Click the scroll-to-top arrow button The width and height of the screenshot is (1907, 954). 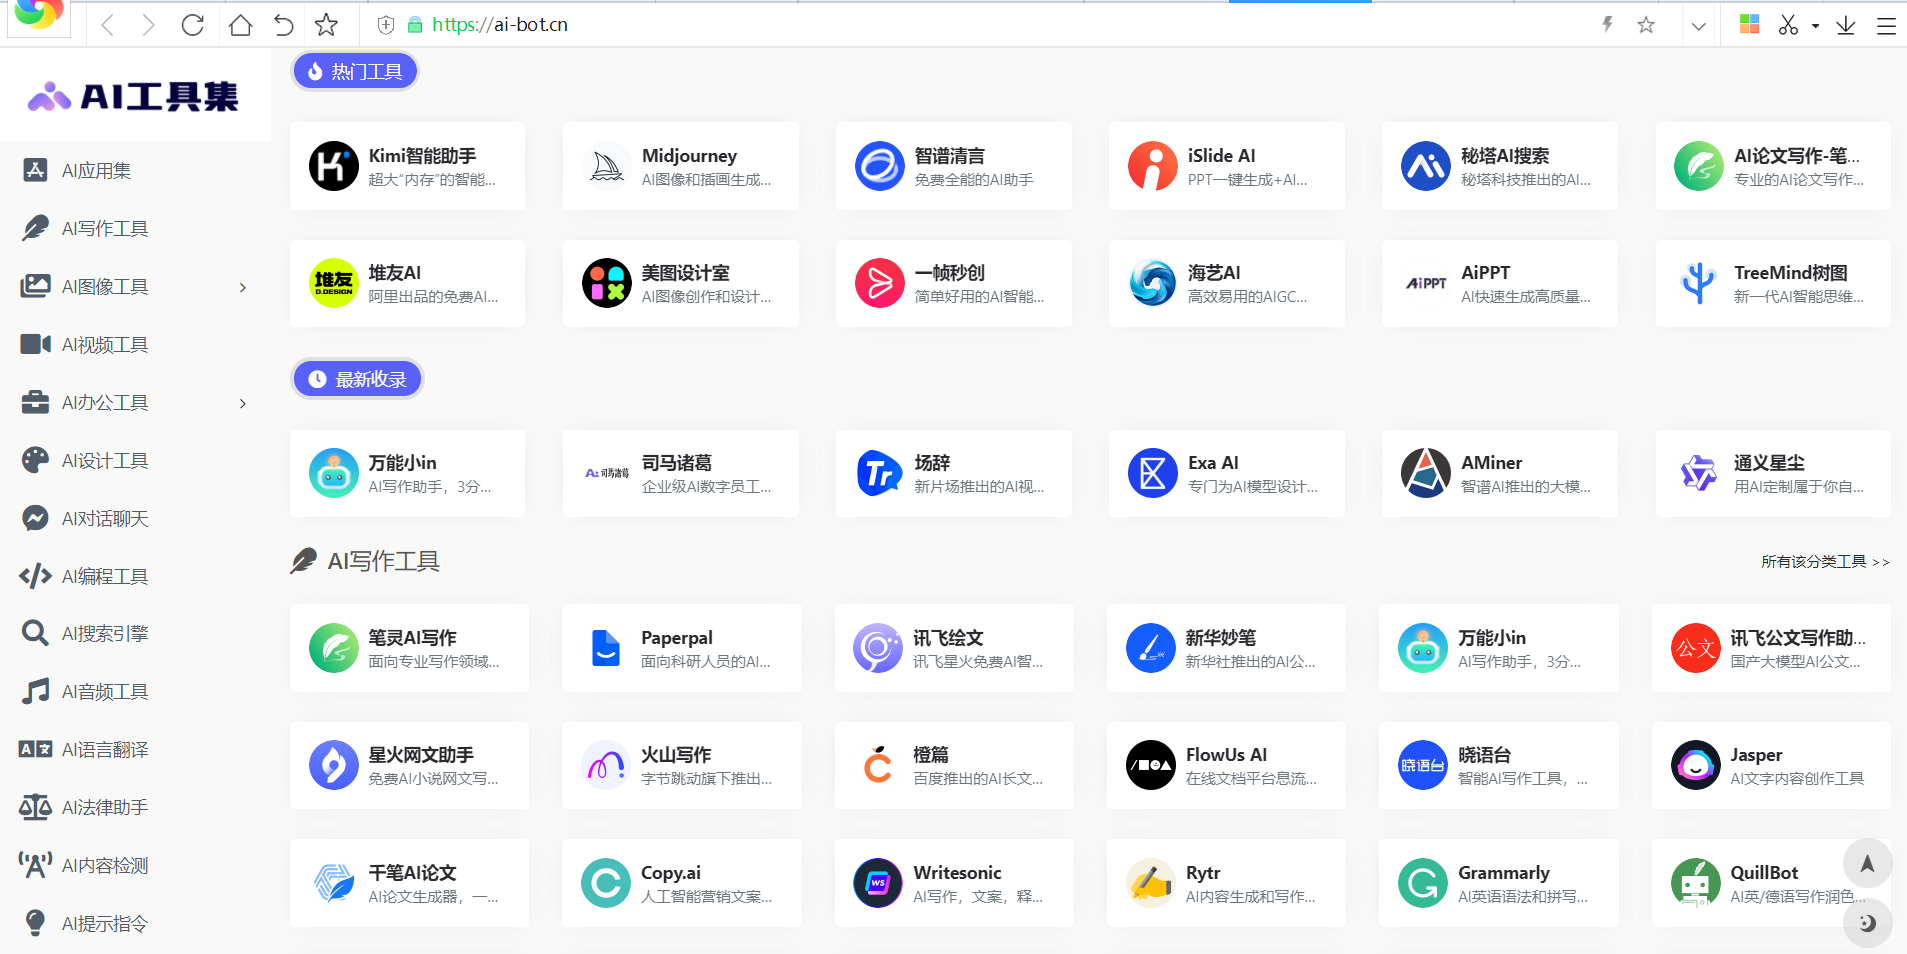pos(1867,863)
